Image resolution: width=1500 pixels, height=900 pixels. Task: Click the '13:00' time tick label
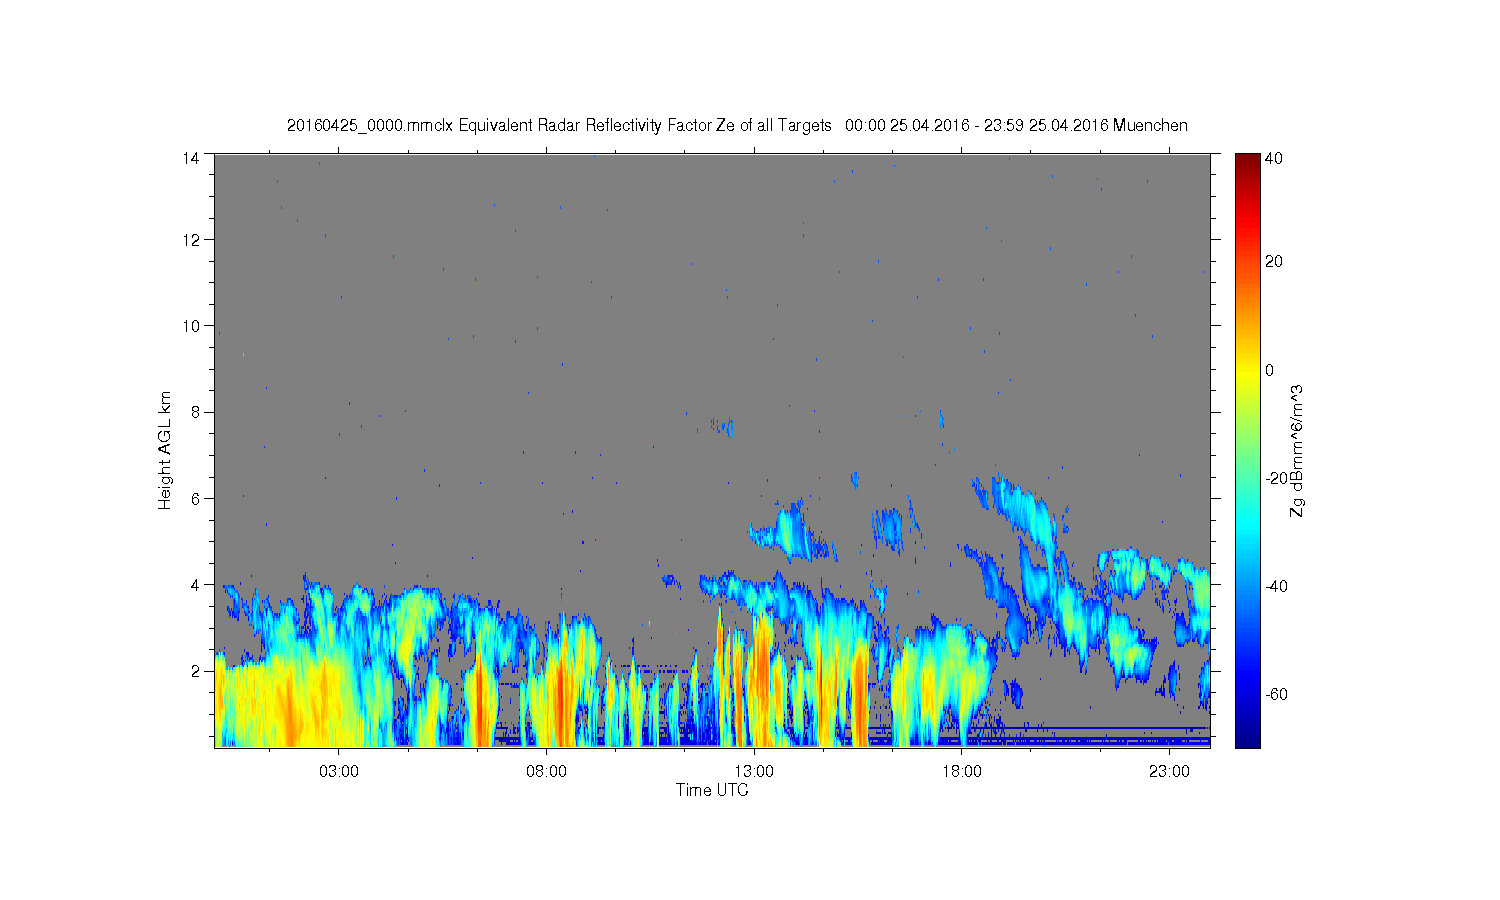754,772
